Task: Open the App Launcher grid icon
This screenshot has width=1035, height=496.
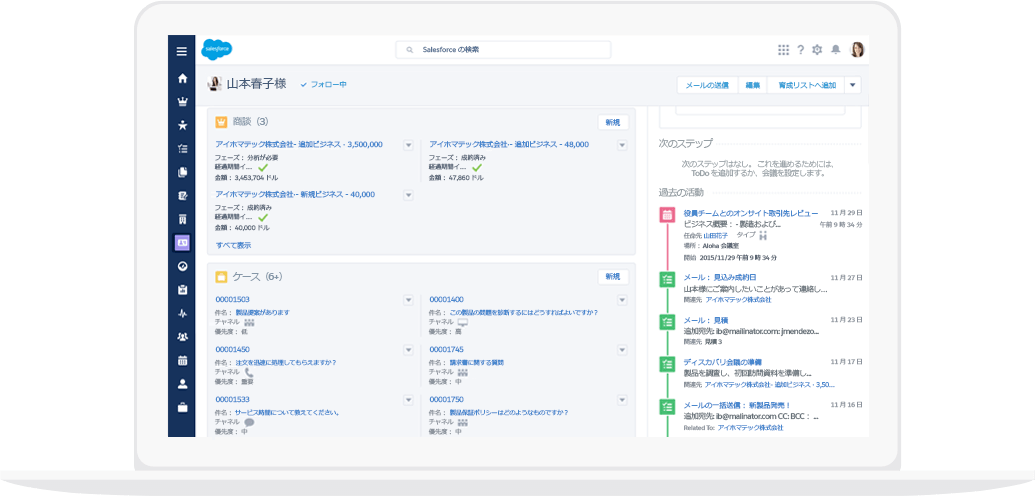Action: pyautogui.click(x=783, y=50)
